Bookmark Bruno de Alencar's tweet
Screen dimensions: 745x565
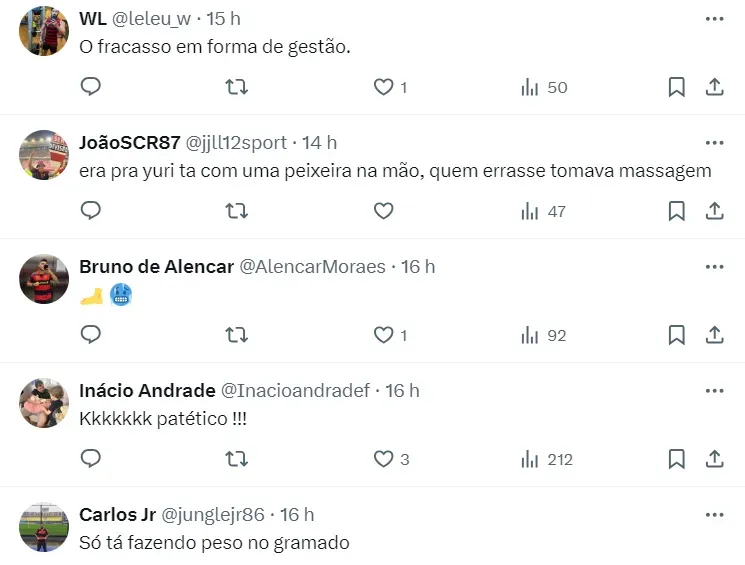pyautogui.click(x=677, y=335)
